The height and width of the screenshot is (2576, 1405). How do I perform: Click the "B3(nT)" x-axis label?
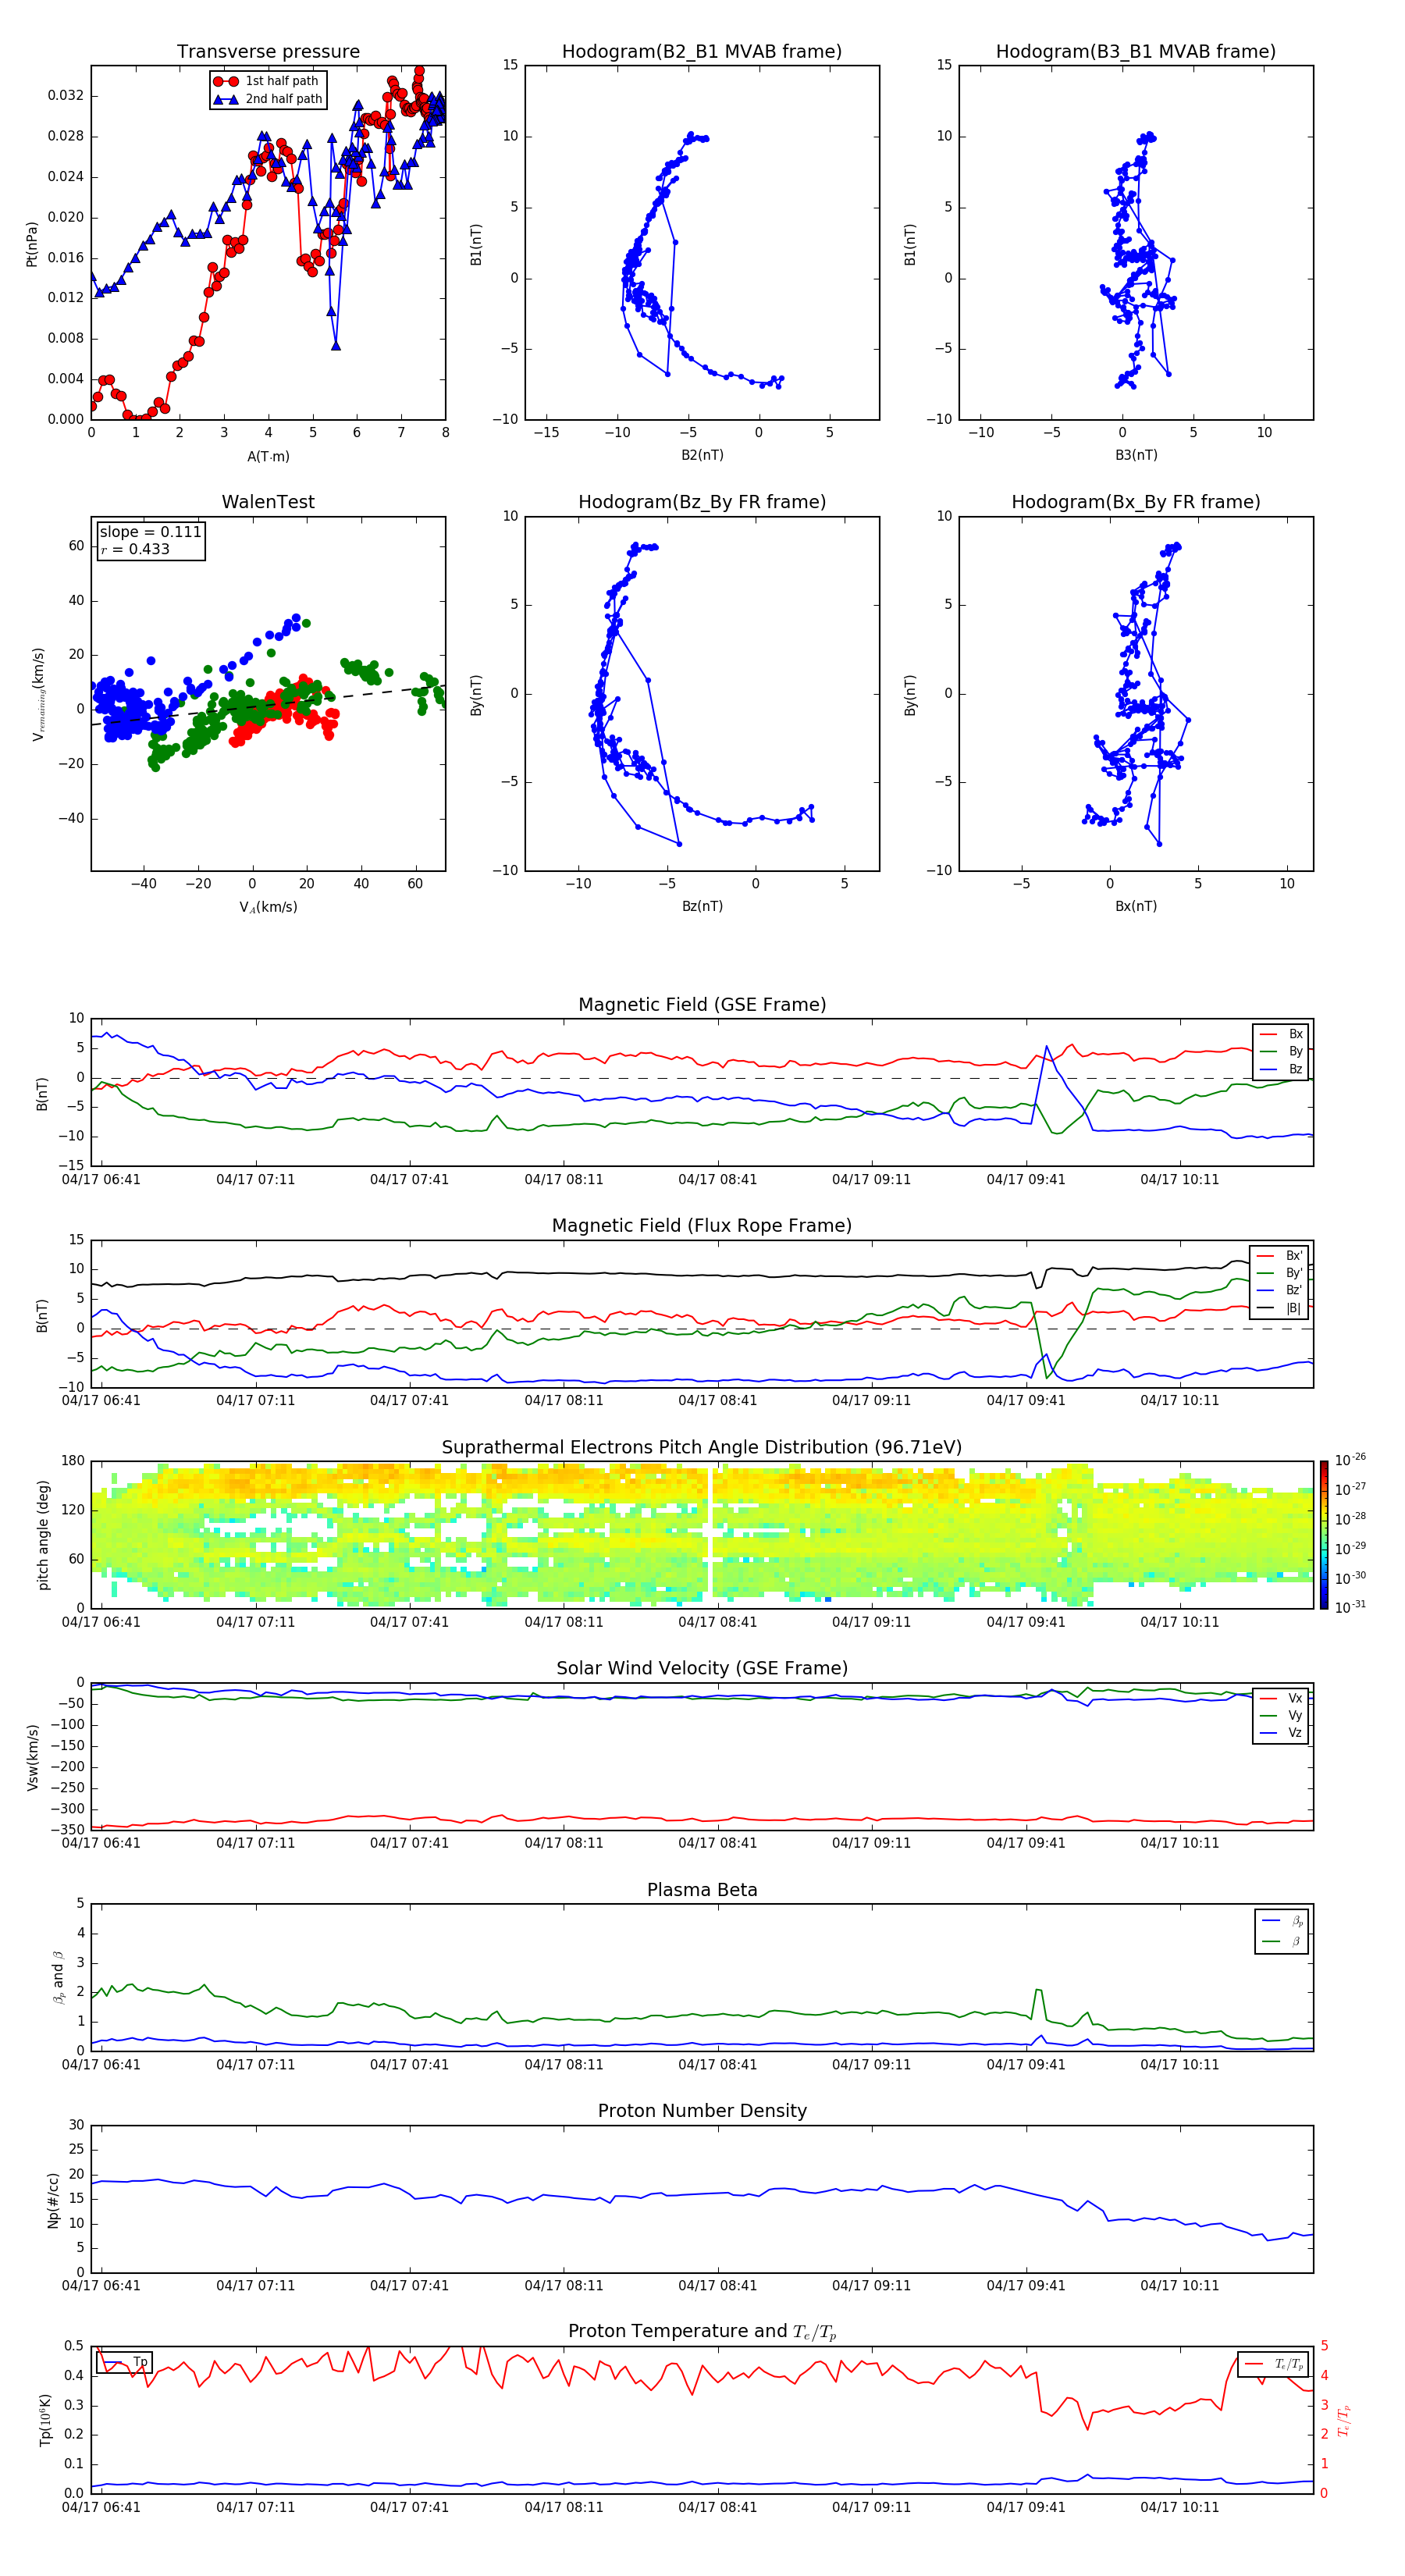point(1136,455)
